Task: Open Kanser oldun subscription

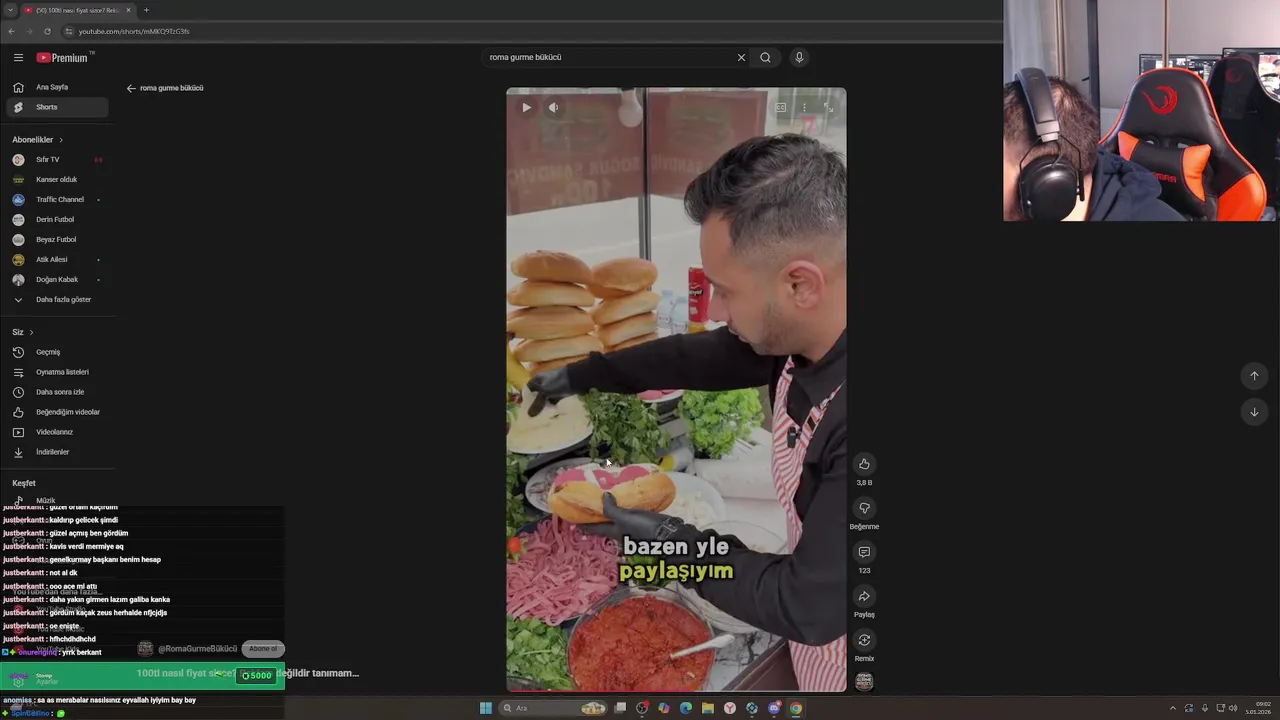Action: (57, 180)
